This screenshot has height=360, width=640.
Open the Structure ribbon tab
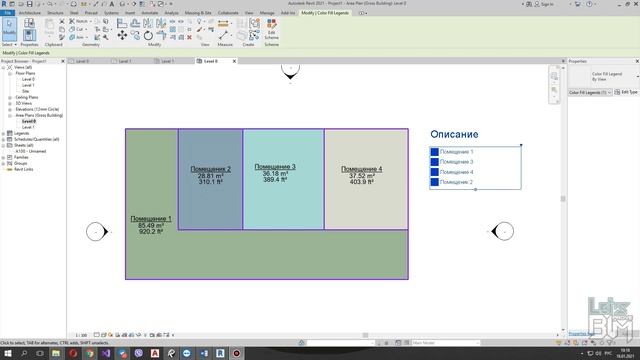55,13
